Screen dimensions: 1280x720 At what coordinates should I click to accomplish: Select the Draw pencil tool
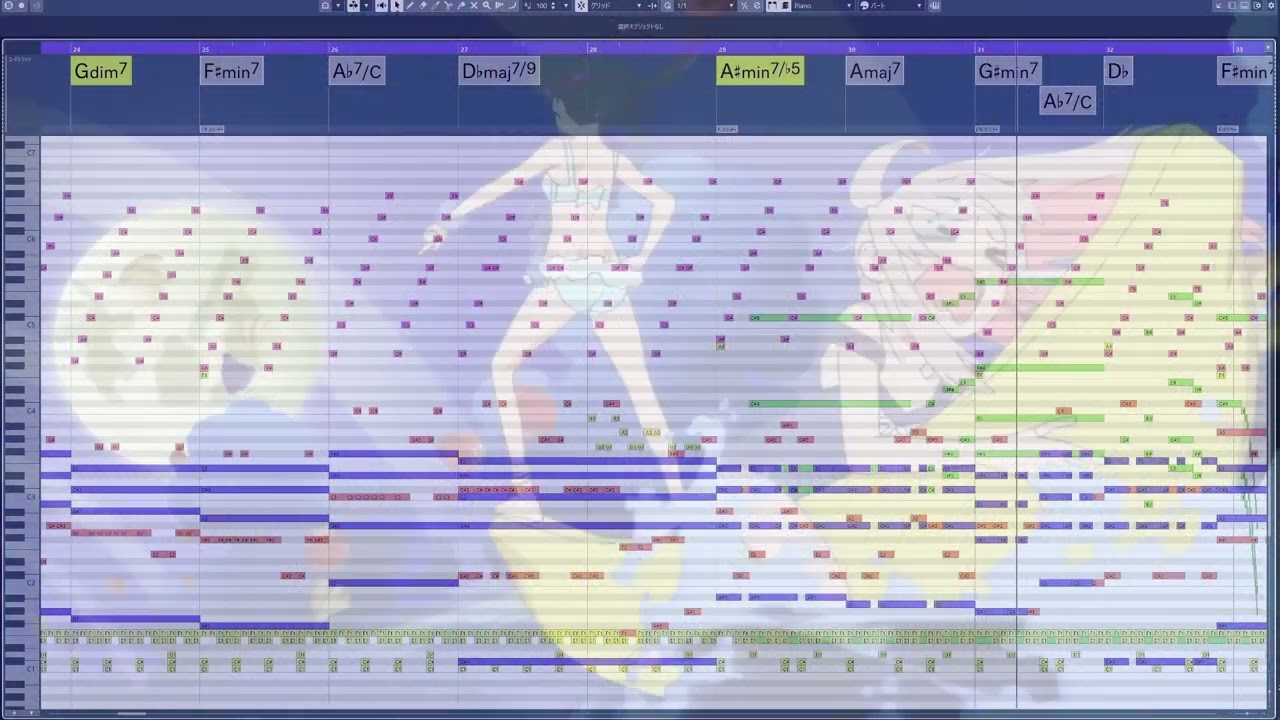tap(410, 5)
